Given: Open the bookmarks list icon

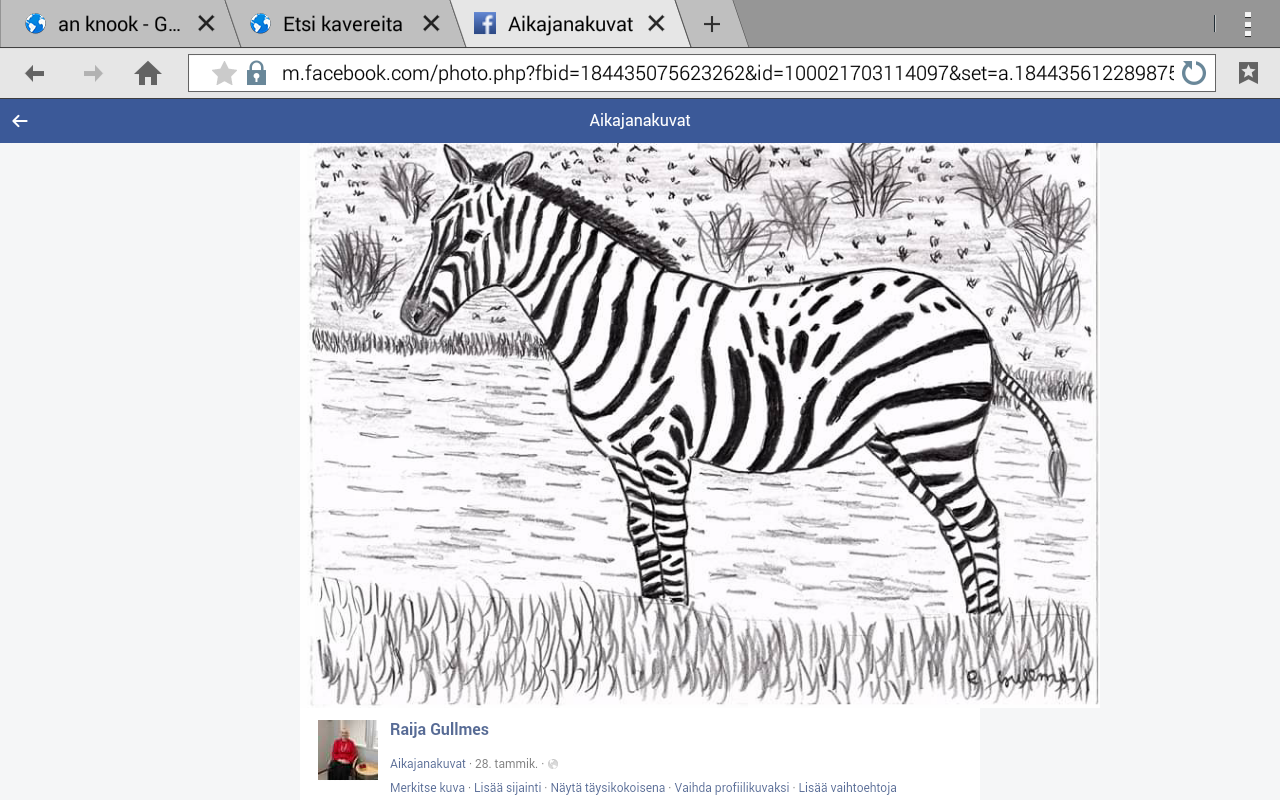Looking at the screenshot, I should [x=1248, y=73].
